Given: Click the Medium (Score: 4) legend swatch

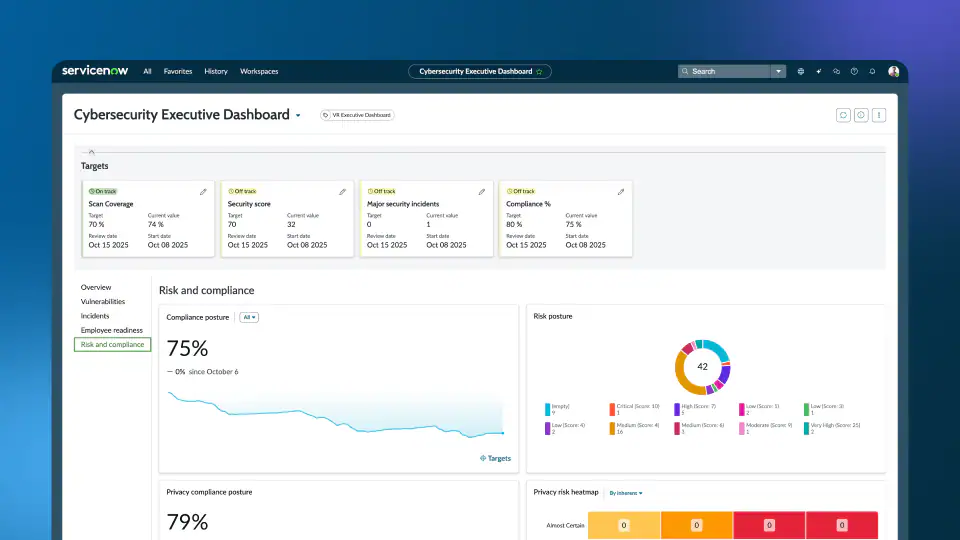Looking at the screenshot, I should [x=612, y=429].
